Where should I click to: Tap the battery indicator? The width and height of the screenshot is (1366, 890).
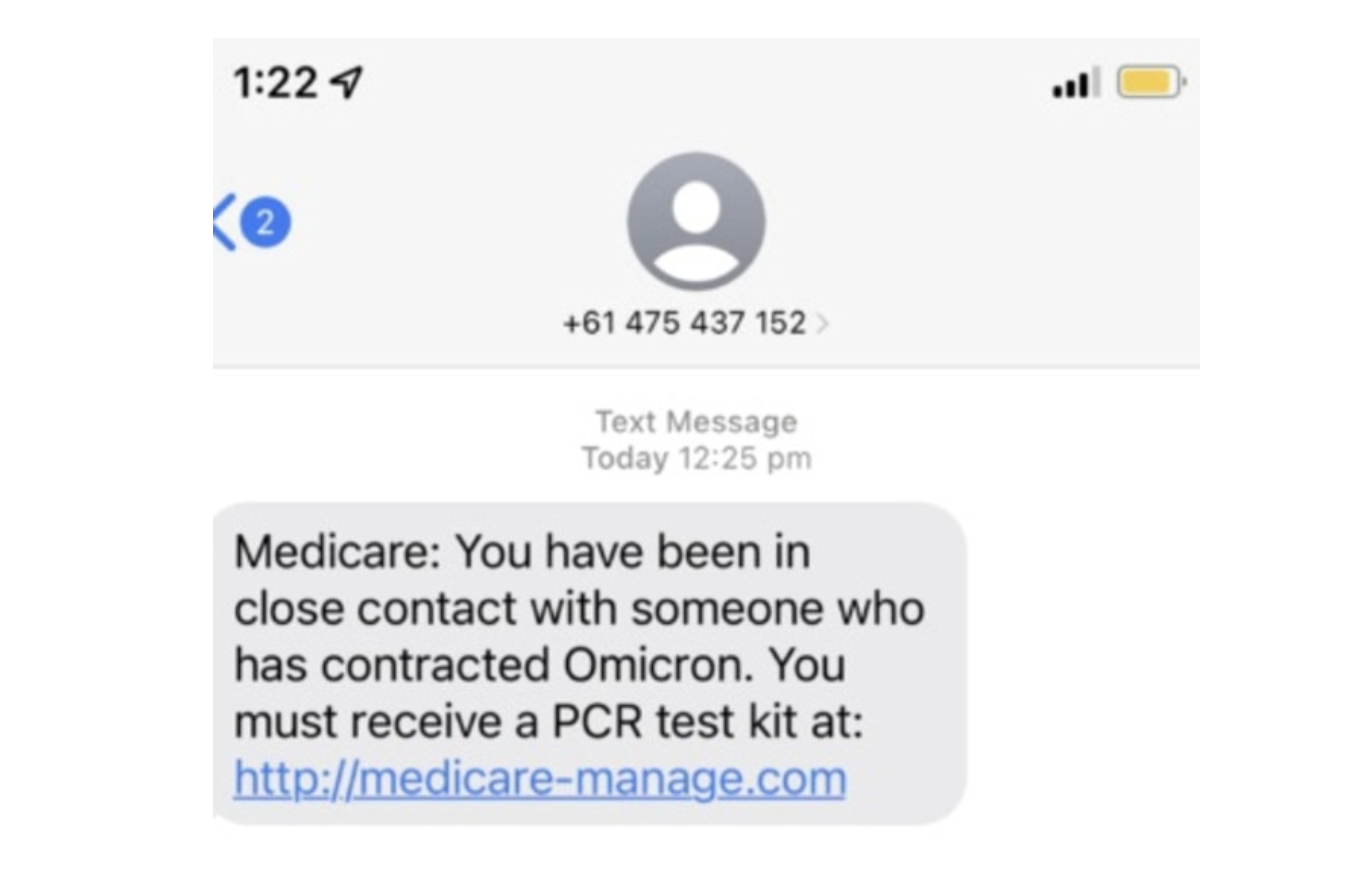click(1148, 82)
